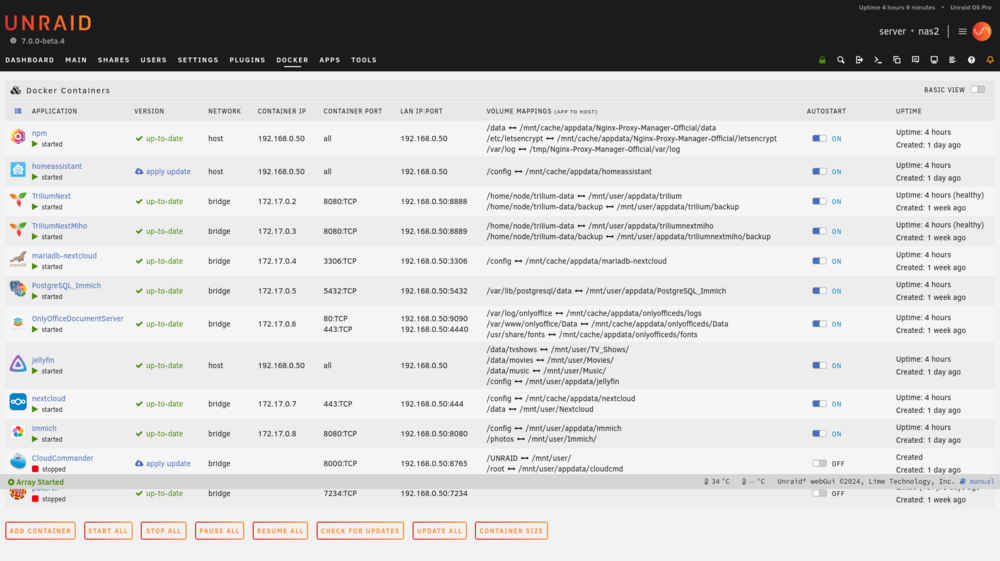
Task: Click the mariadb-nextcloud container icon
Action: click(18, 259)
